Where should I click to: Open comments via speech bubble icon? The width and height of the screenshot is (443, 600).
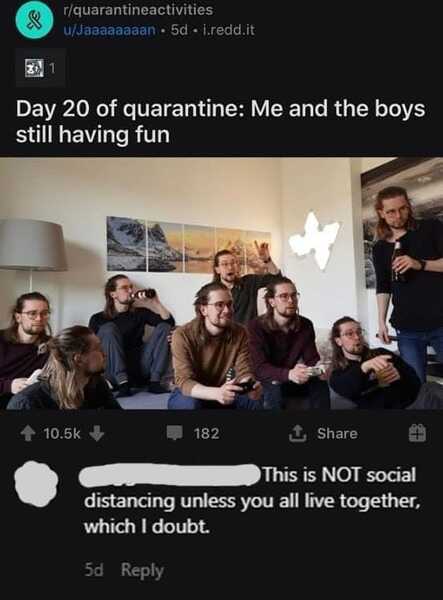tap(175, 434)
